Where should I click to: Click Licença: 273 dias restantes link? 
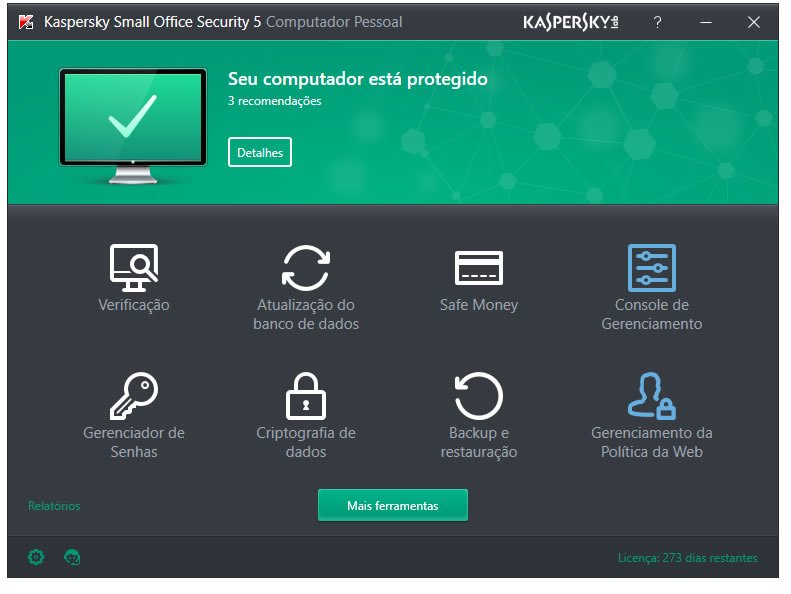[x=688, y=558]
